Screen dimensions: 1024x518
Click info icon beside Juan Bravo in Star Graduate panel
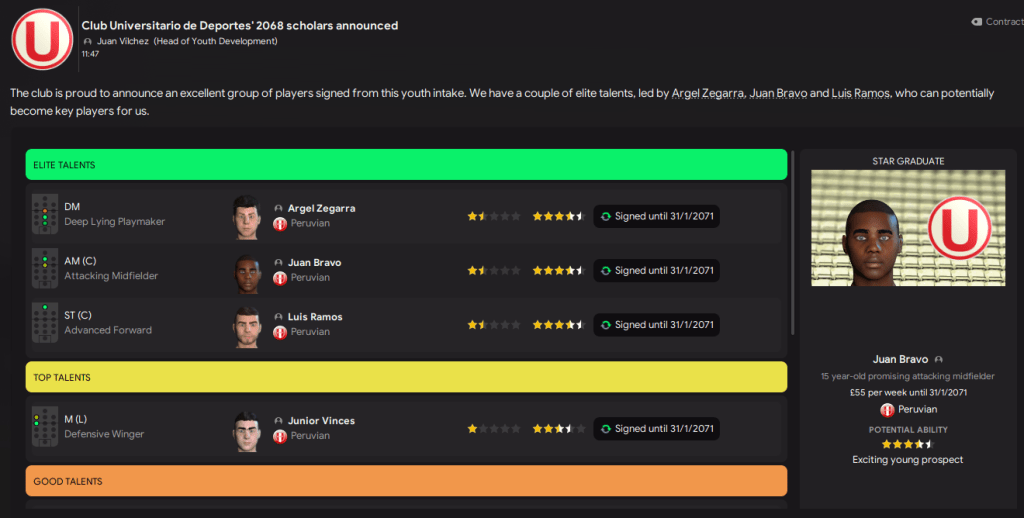click(939, 359)
